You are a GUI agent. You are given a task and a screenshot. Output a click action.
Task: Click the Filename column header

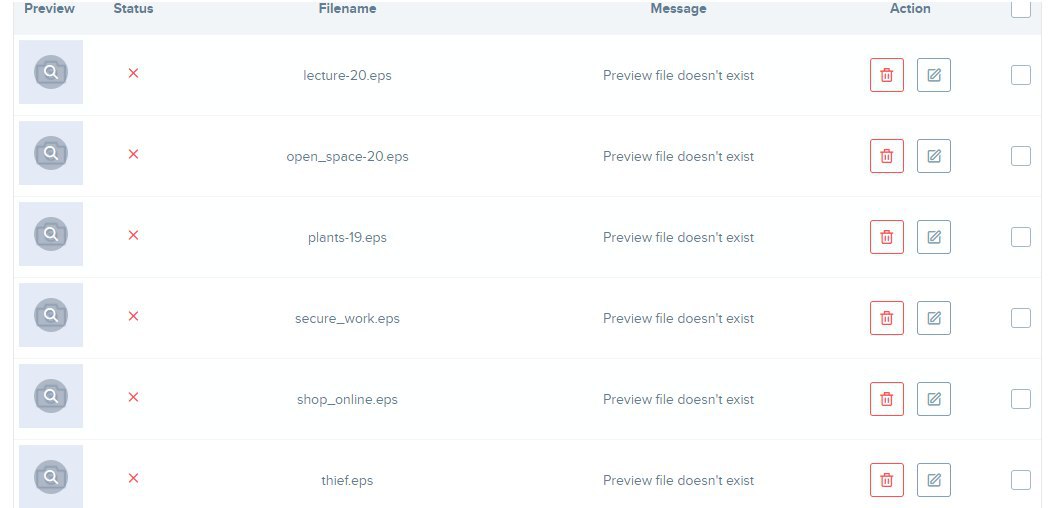coord(347,9)
